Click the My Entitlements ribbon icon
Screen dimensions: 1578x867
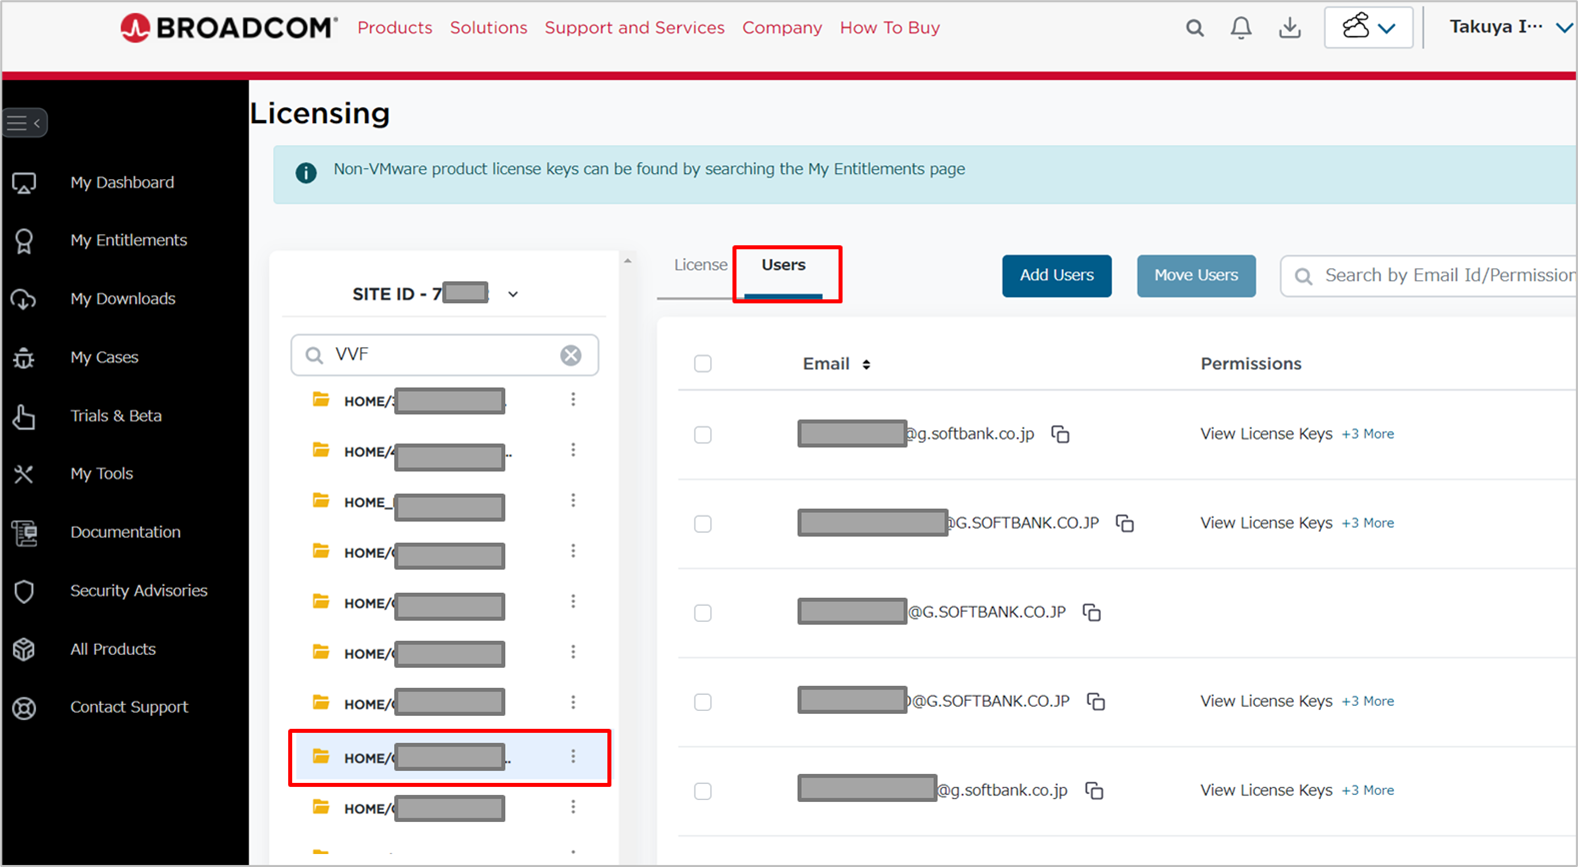(24, 241)
